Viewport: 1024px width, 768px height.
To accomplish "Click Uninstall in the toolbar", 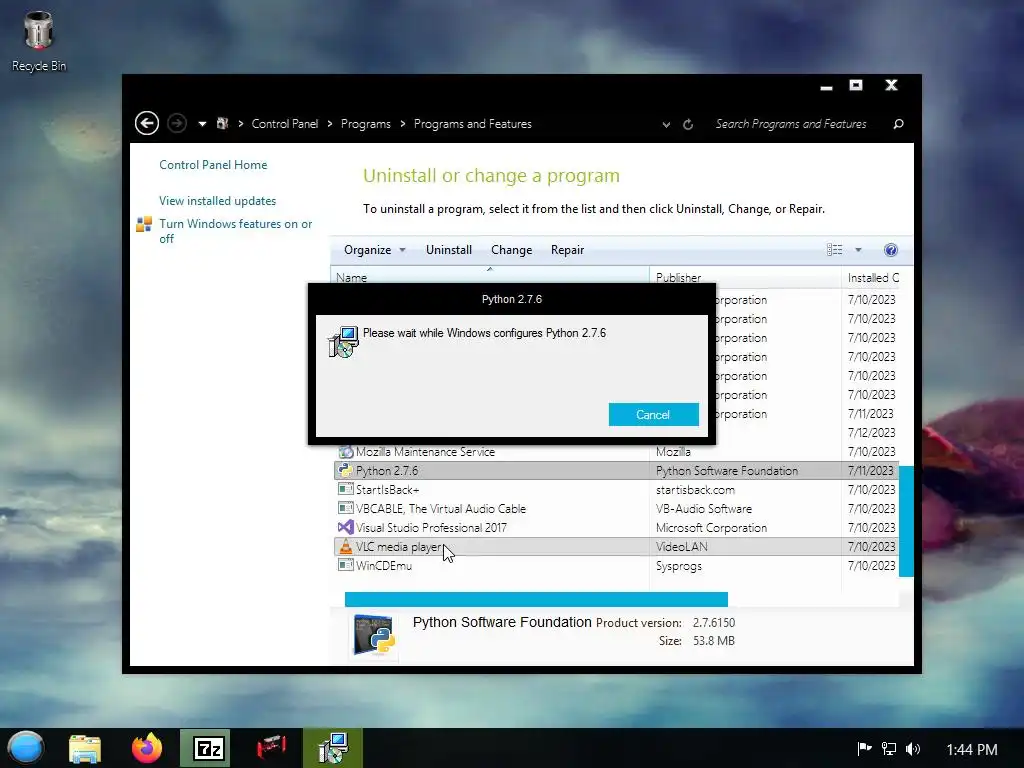I will click(449, 250).
